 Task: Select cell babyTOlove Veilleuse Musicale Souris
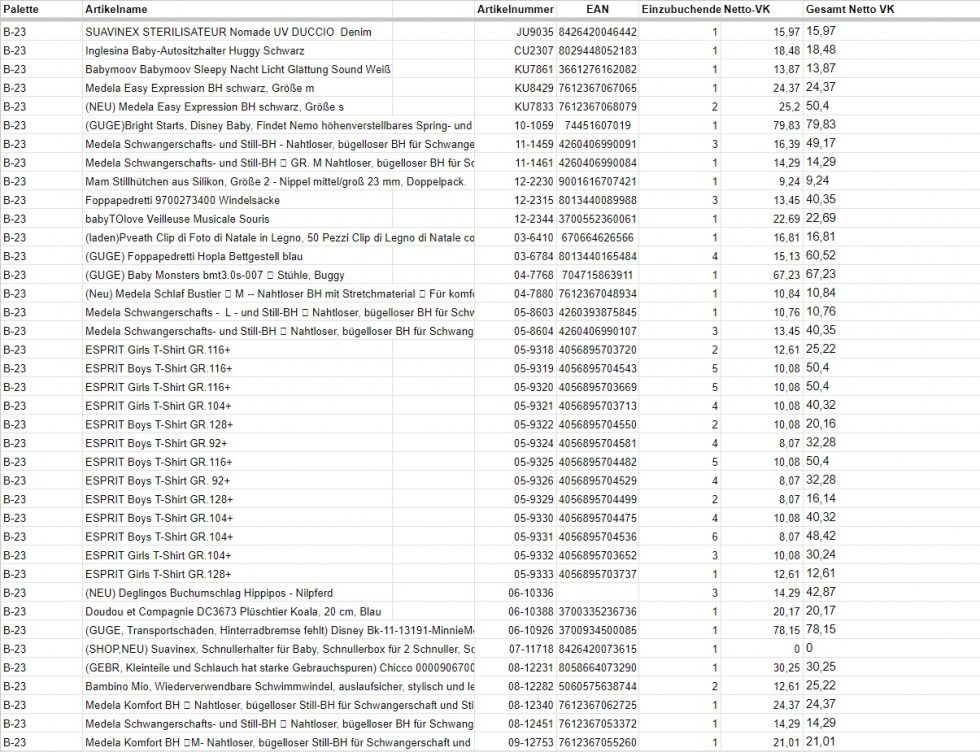178,219
